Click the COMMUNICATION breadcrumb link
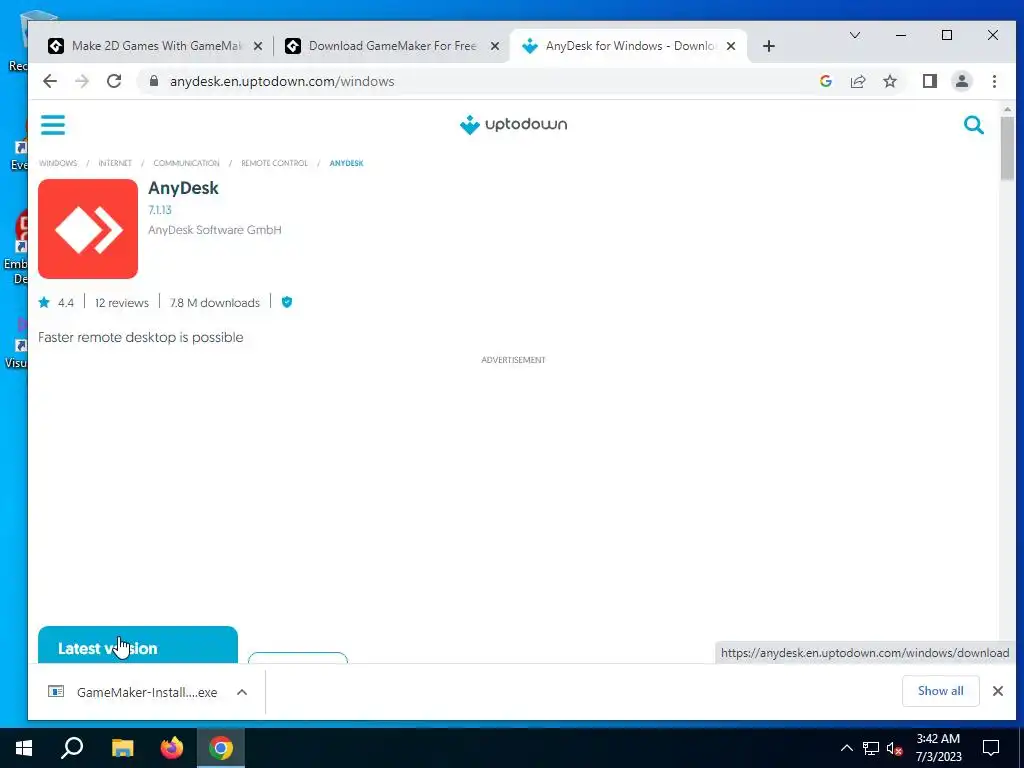The width and height of the screenshot is (1024, 768). point(186,163)
